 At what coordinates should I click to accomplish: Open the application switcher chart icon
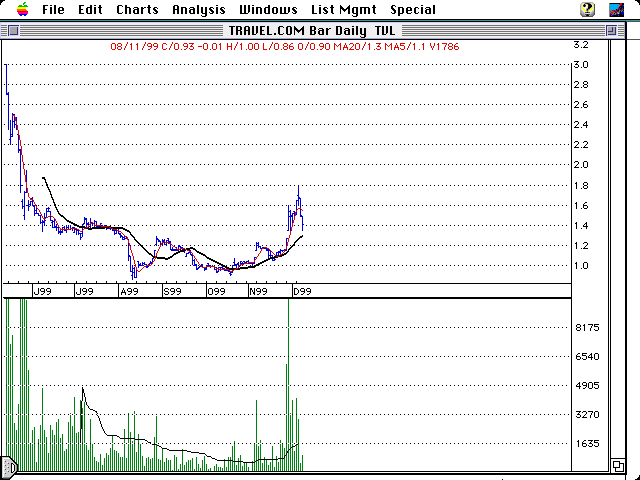(616, 9)
